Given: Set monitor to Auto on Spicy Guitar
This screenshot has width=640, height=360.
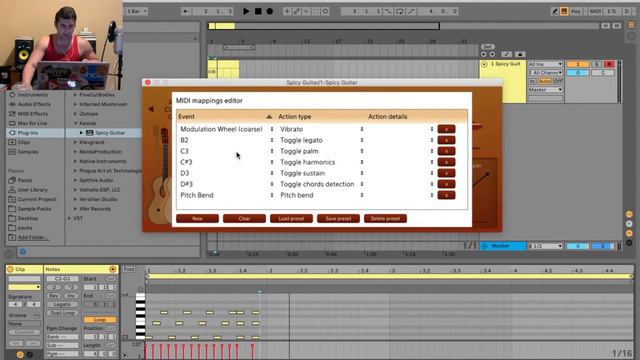Looking at the screenshot, I should point(545,81).
